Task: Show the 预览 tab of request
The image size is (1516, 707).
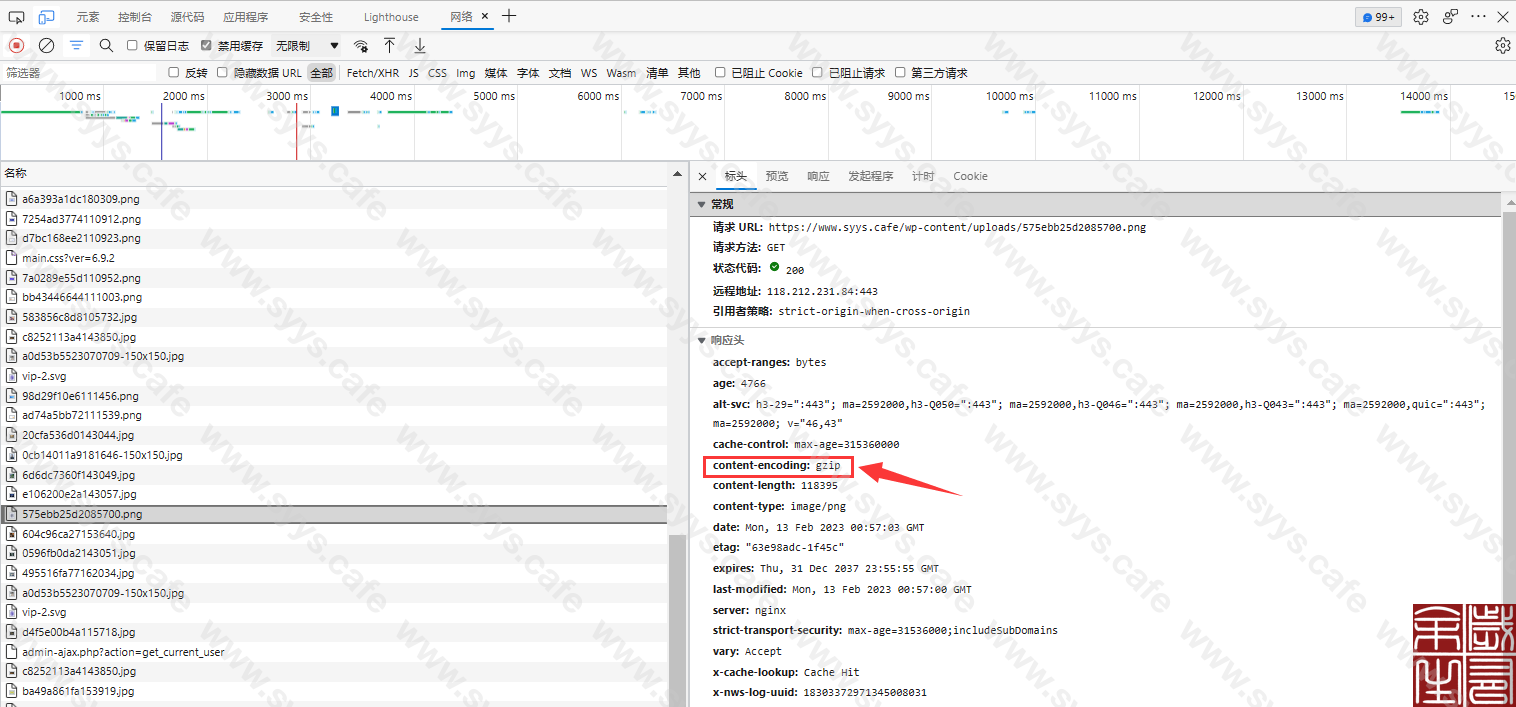Action: [777, 176]
